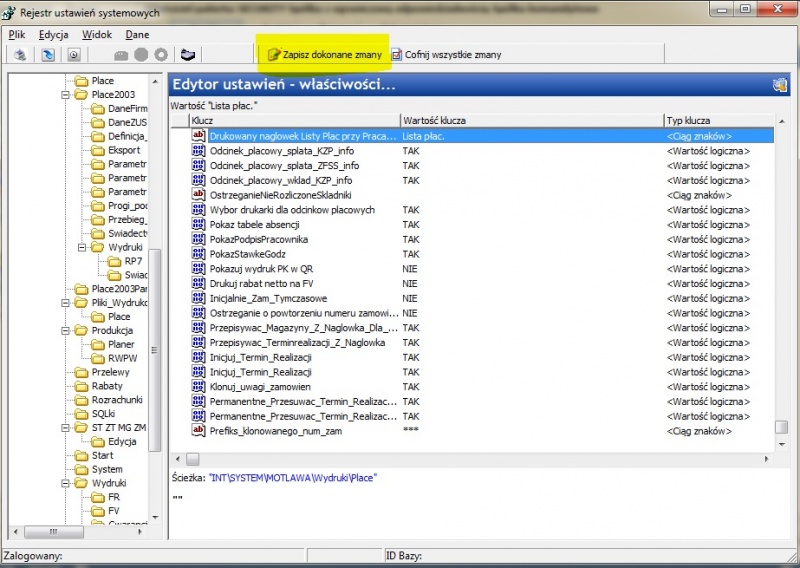Click the 'ab' icon of OstrzeganieNieRozliczoneSkladniki
Viewport: 800px width, 568px height.
198,194
